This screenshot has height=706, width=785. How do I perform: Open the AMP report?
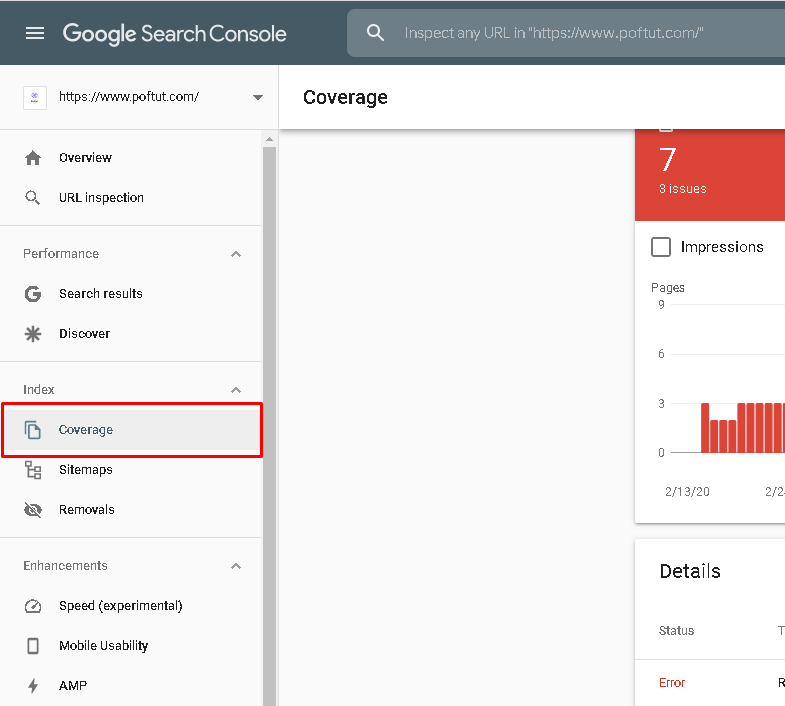tap(73, 685)
